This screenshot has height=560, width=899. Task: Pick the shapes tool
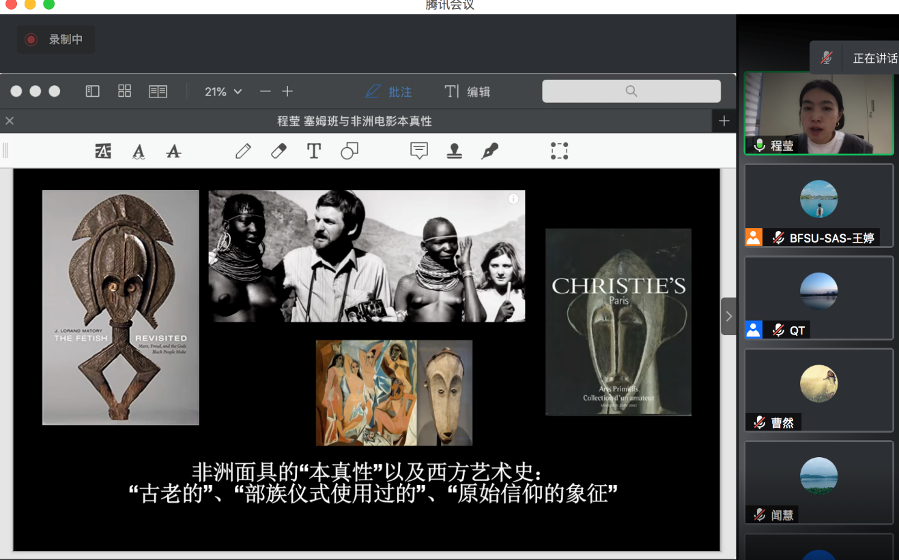coord(349,151)
